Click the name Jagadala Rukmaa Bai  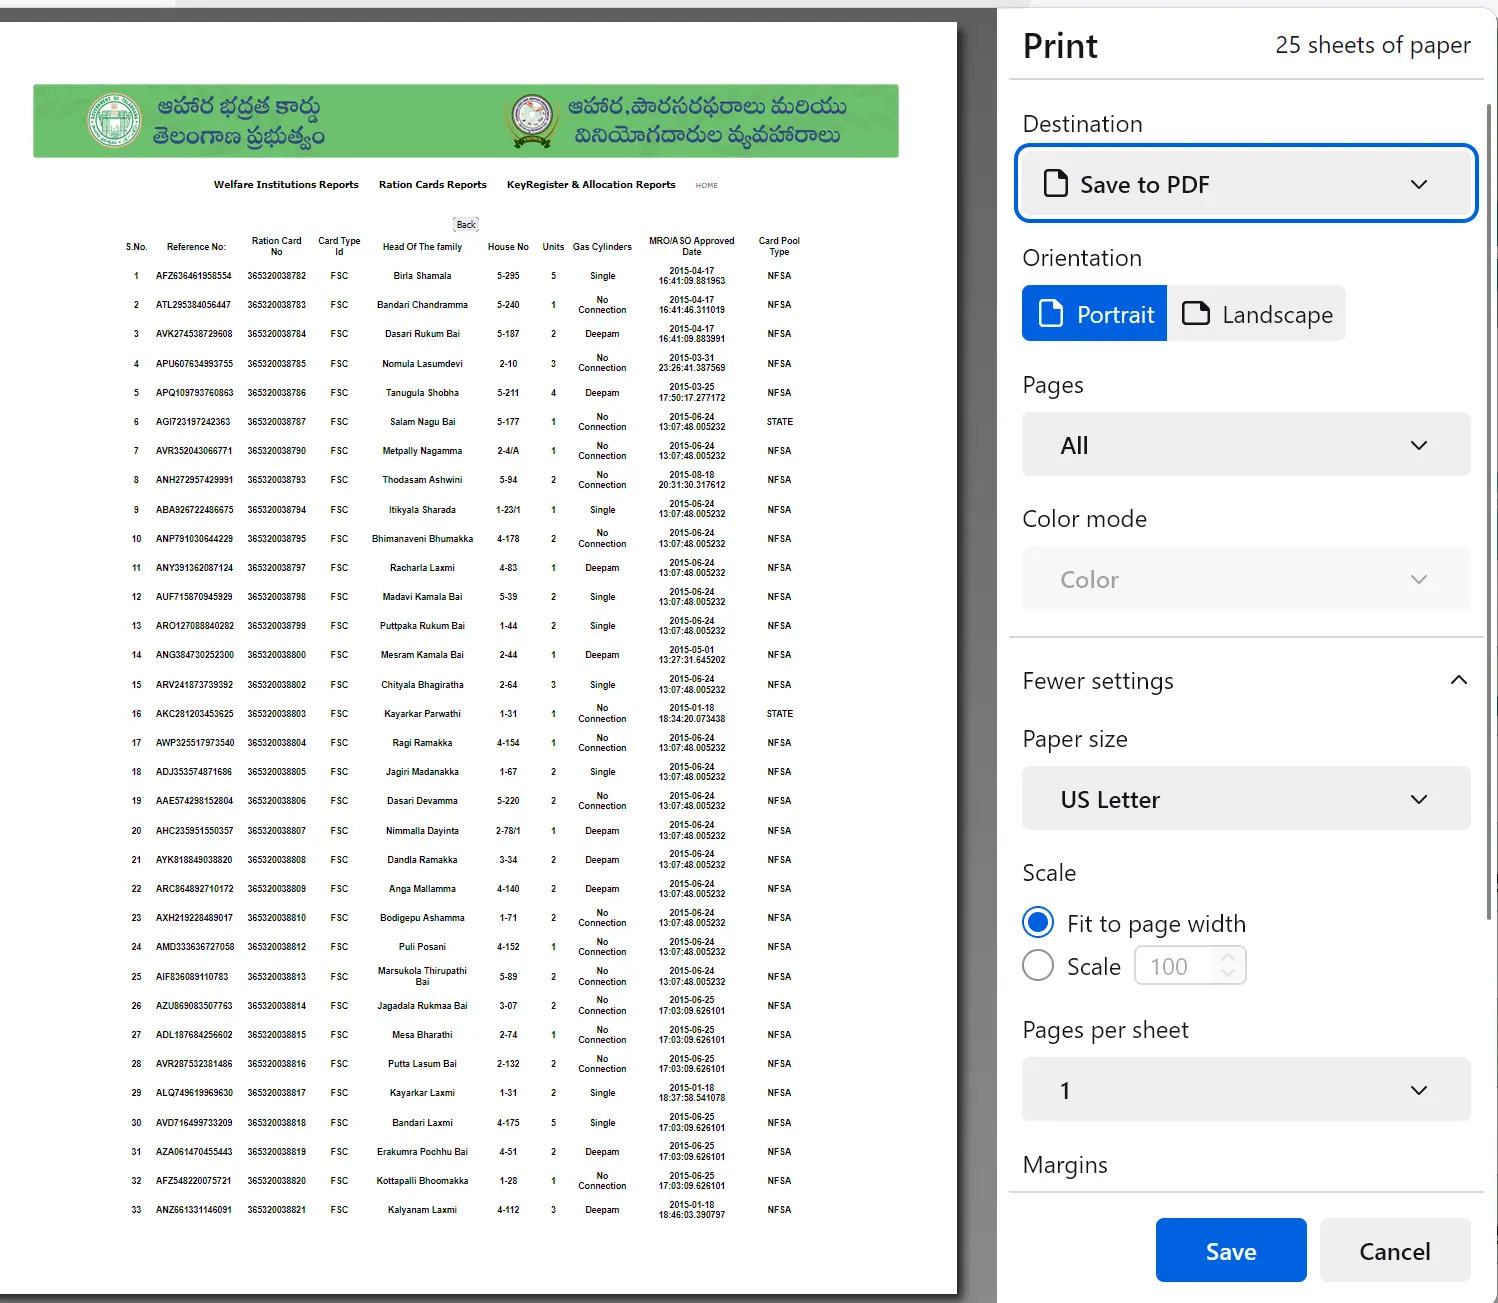[x=422, y=1006]
